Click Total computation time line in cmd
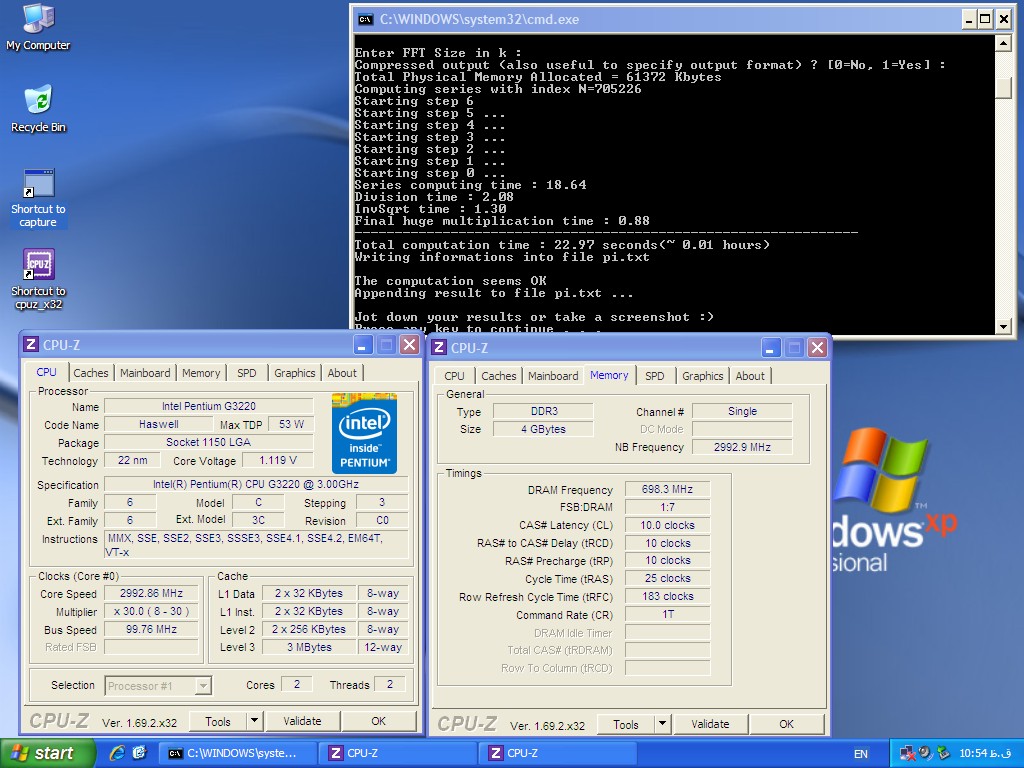1024x768 pixels. [x=562, y=245]
